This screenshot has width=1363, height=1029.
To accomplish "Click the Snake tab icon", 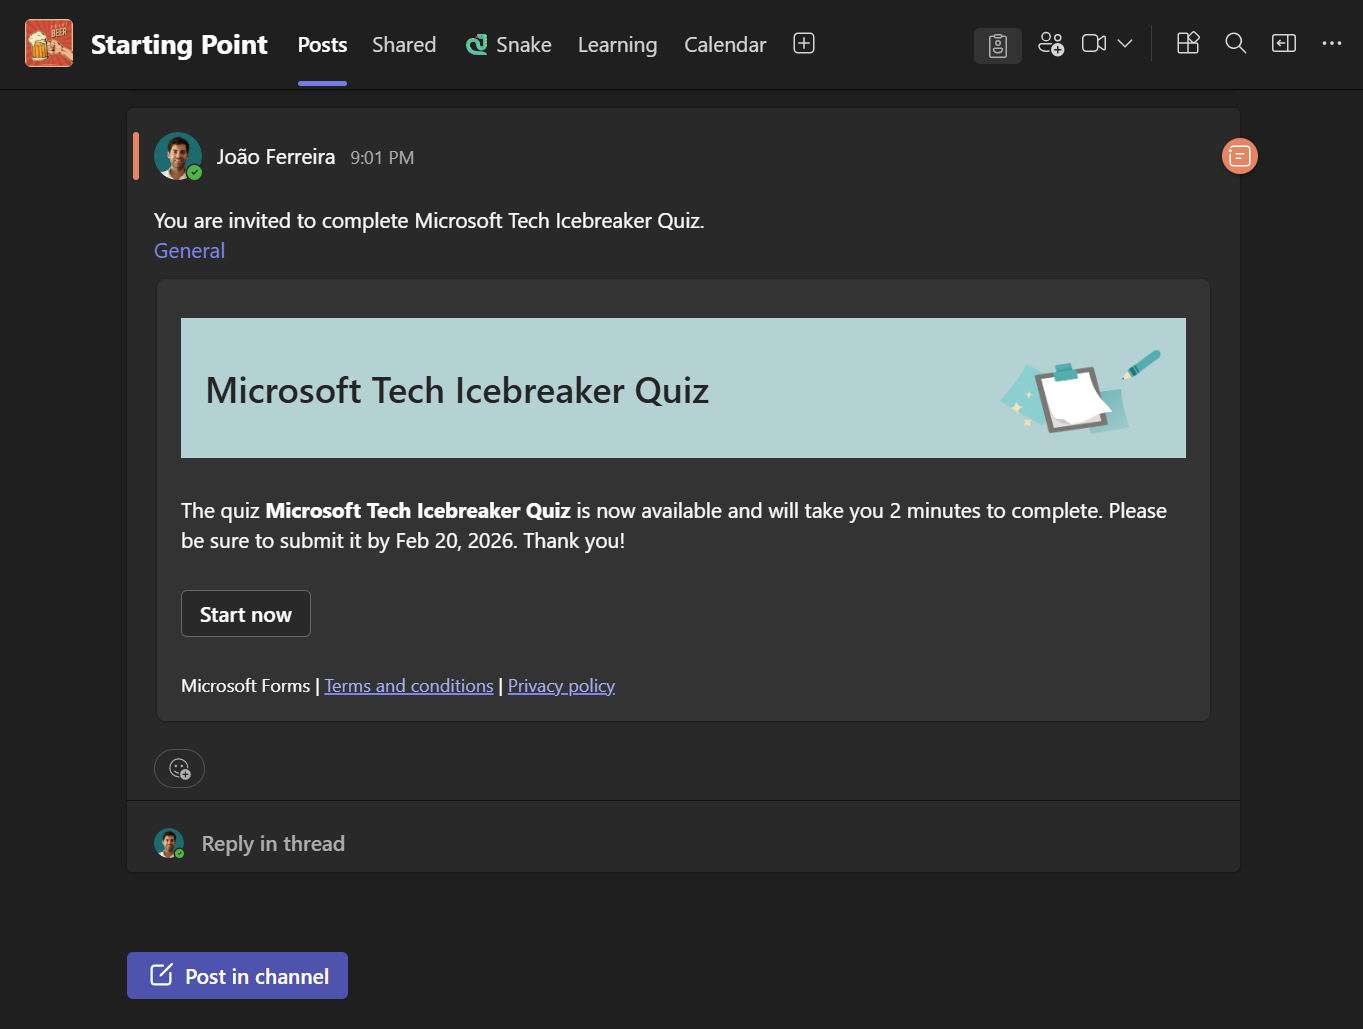I will coord(475,44).
